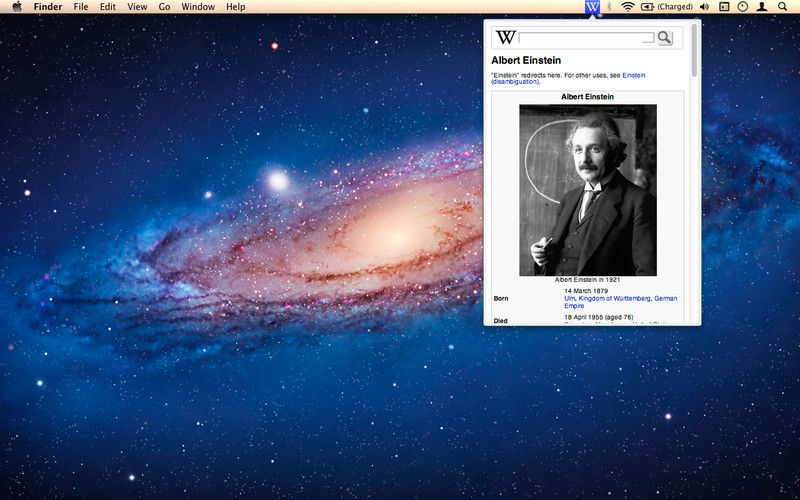Click the battery Charged indicator
This screenshot has height=500, width=800.
(667, 7)
